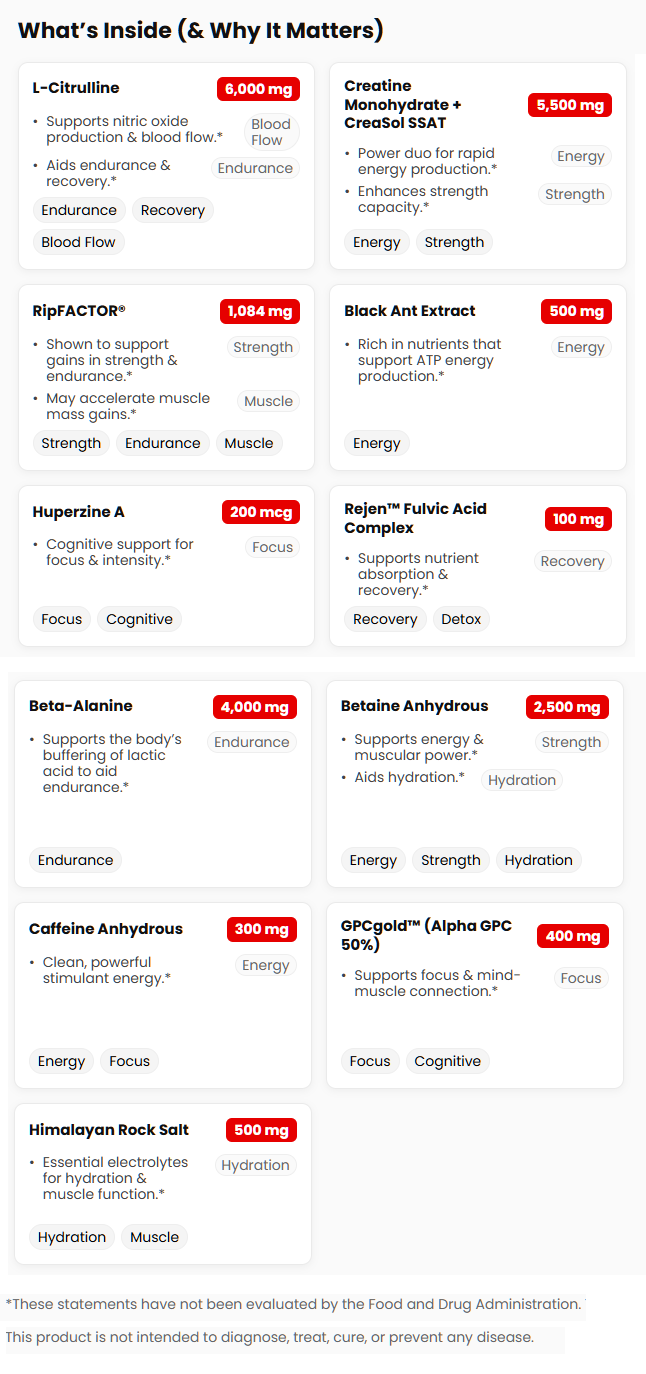Click the 200 mcg dosage badge
This screenshot has height=1374, width=646.
point(261,512)
